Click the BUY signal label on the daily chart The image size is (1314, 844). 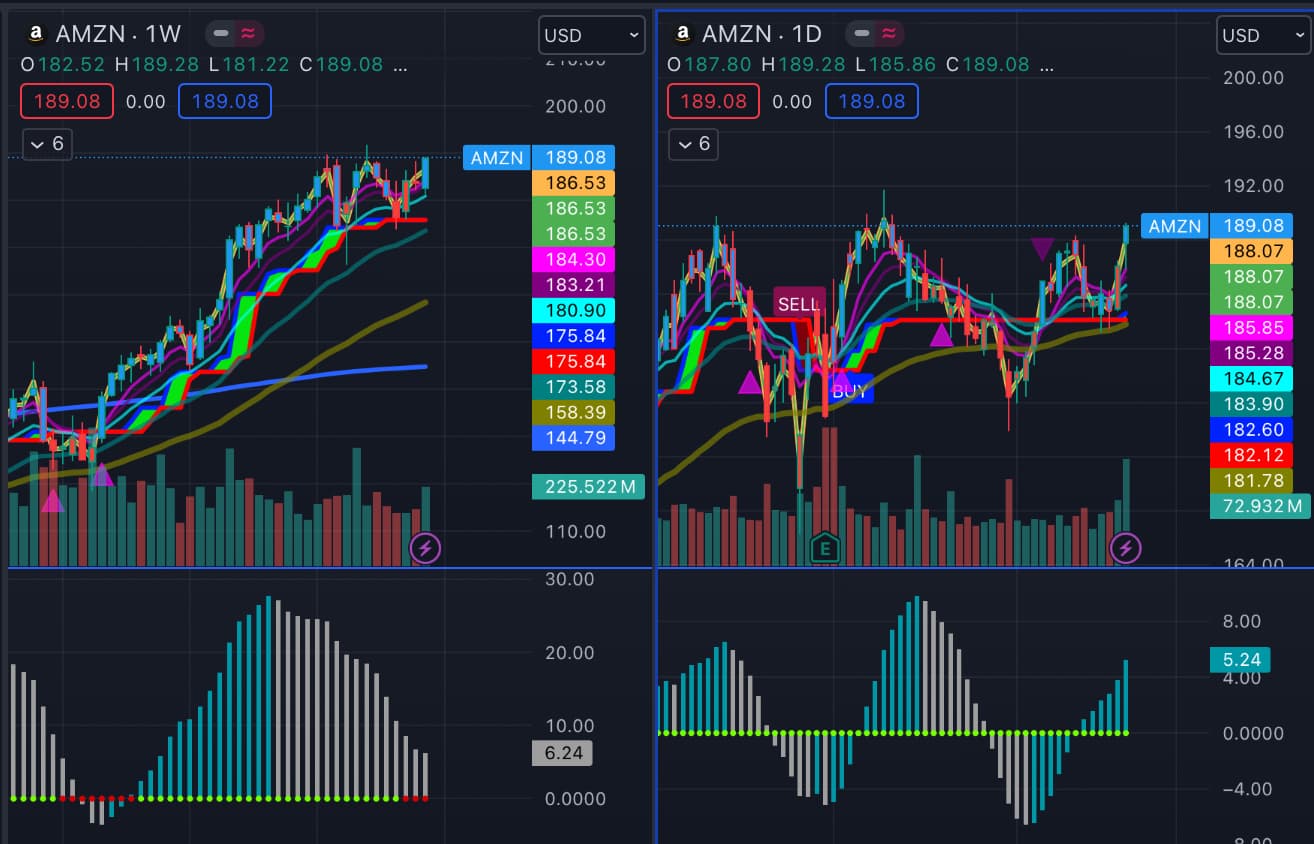click(x=849, y=391)
